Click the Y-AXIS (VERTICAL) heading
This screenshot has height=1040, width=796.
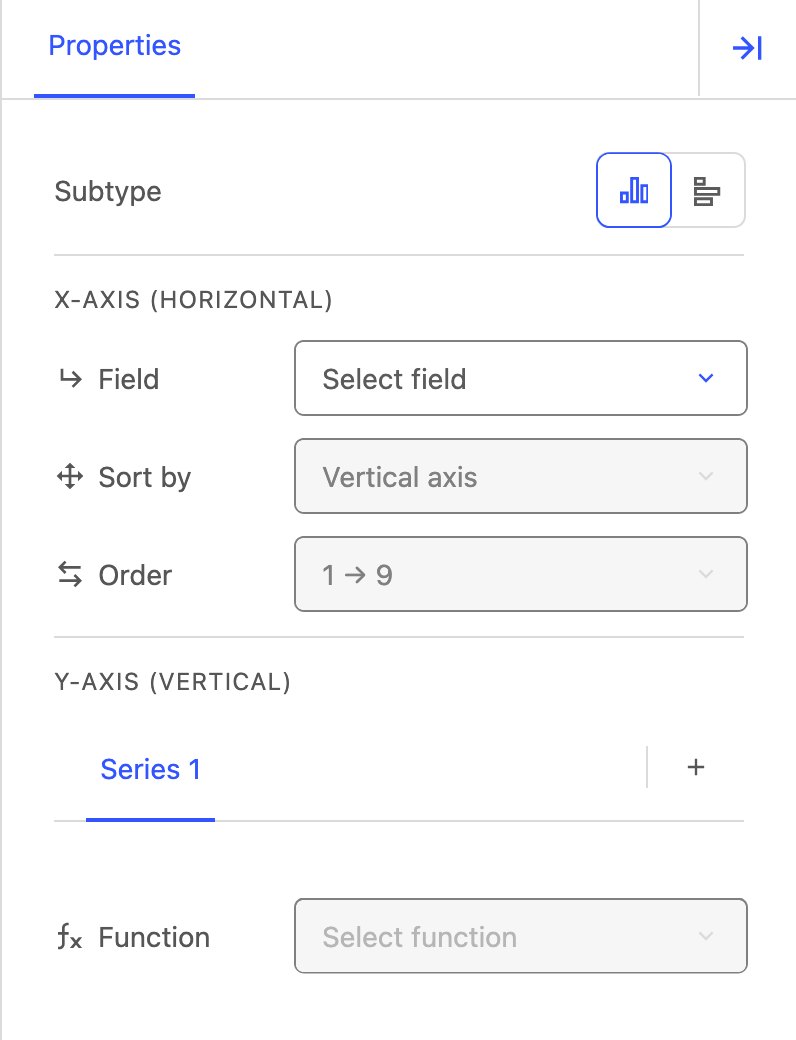(172, 682)
